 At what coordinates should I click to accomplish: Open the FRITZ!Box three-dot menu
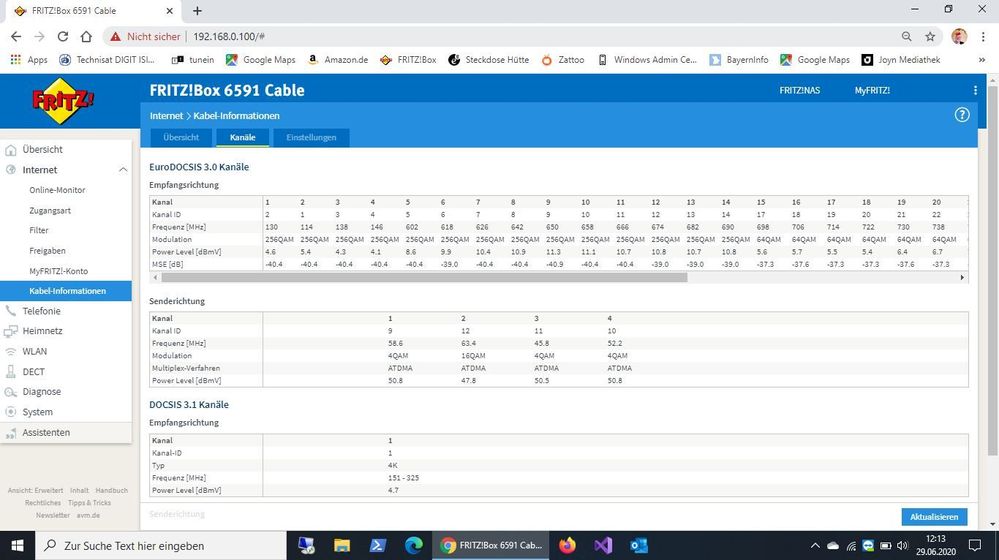[x=975, y=90]
